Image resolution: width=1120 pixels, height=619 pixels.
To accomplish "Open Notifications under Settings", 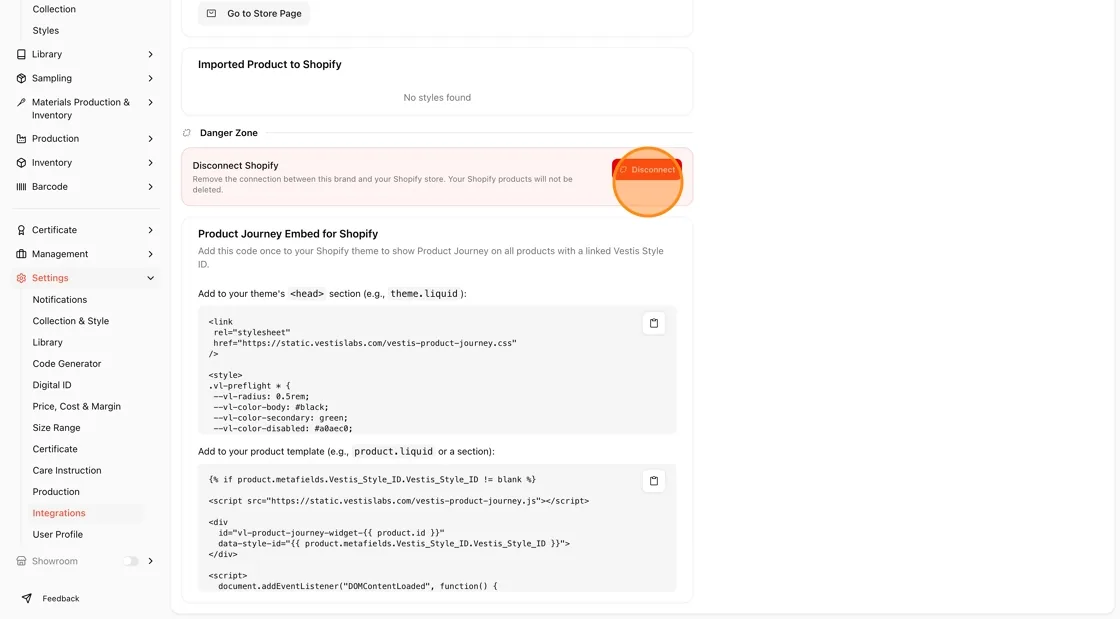I will [60, 300].
